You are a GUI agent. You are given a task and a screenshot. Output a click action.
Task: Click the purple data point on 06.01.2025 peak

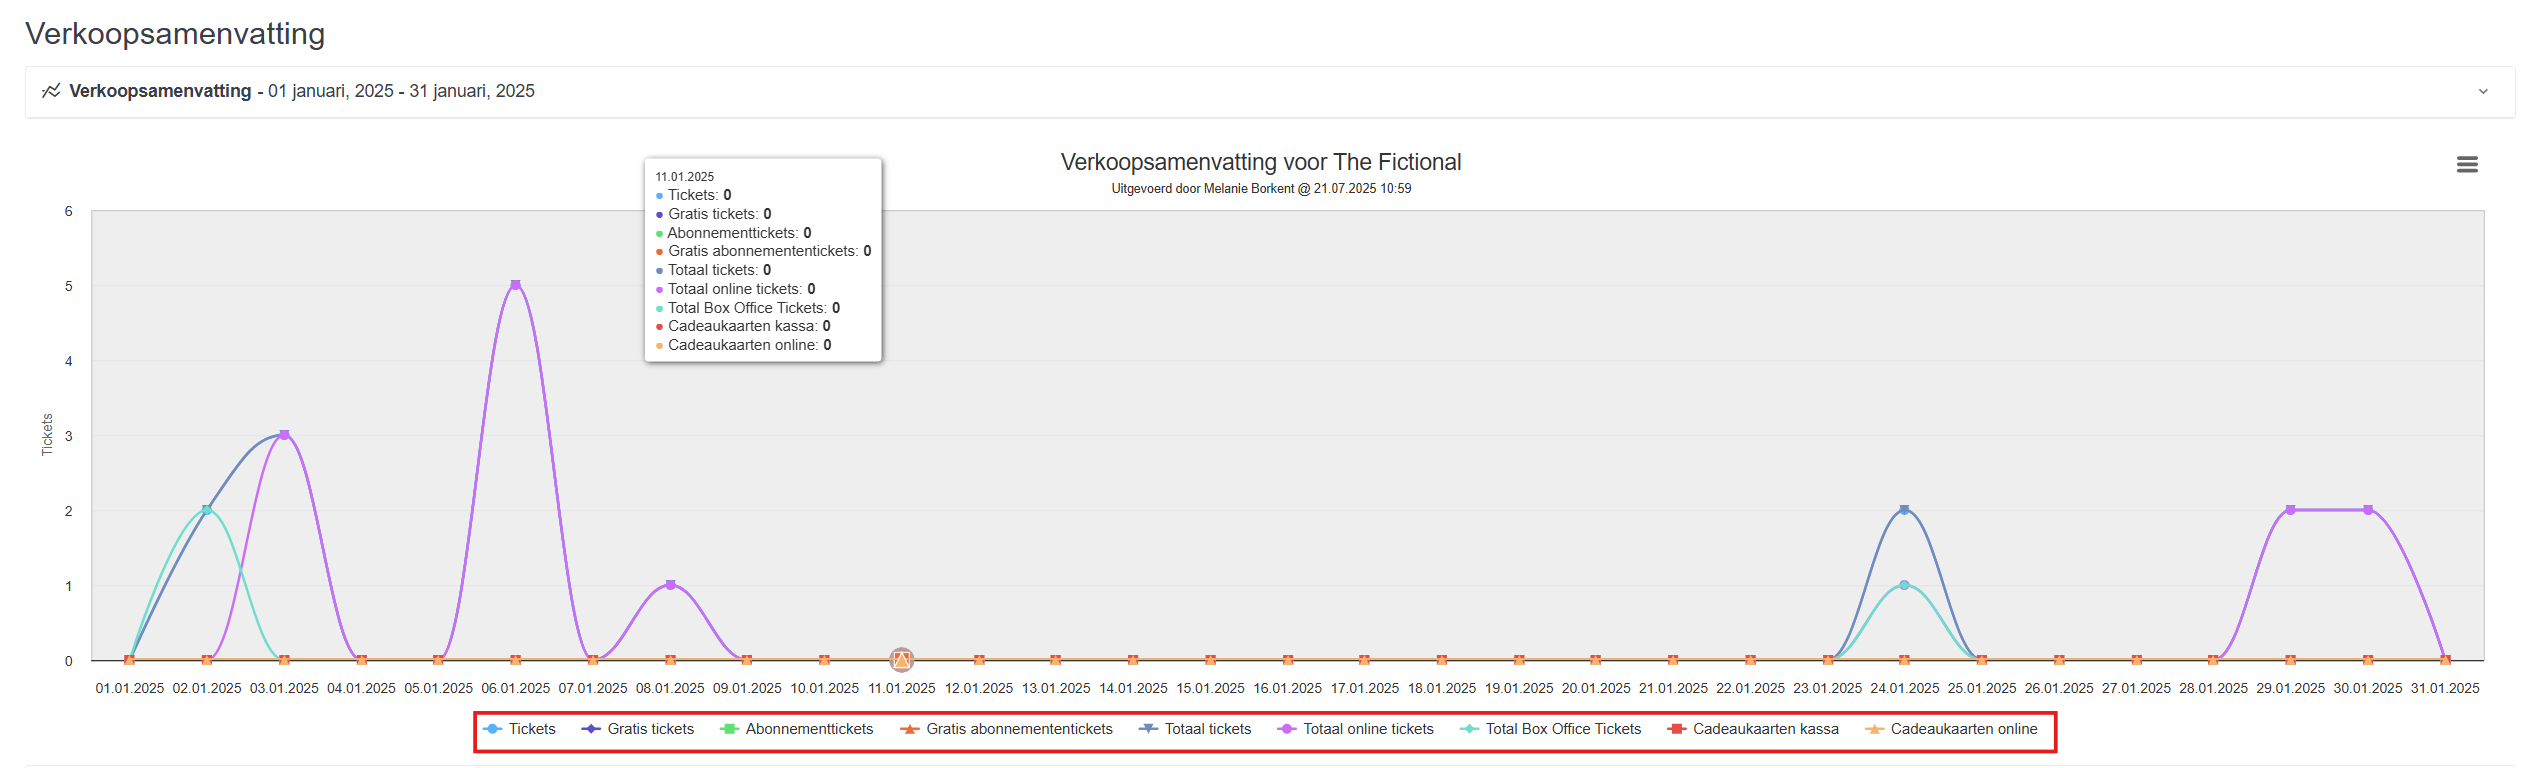coord(515,285)
